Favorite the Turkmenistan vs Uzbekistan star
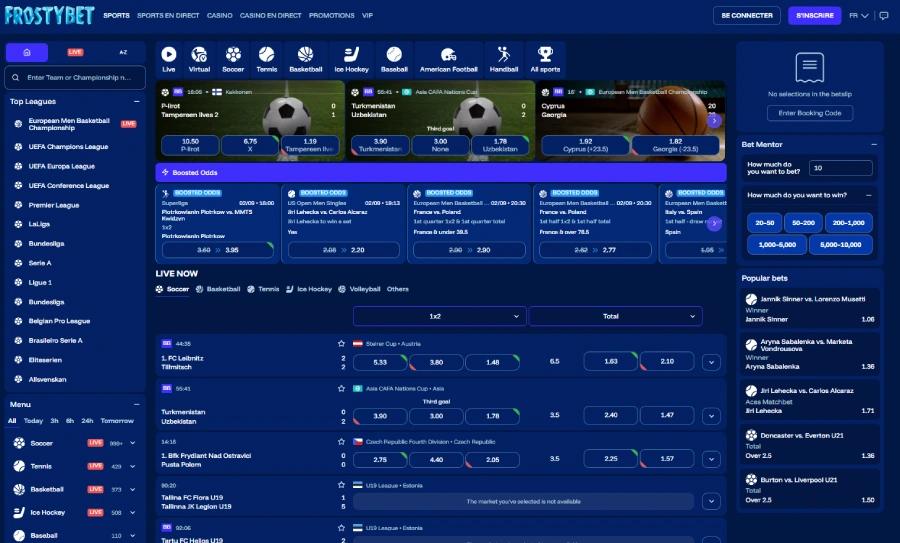The width and height of the screenshot is (900, 543). point(341,388)
